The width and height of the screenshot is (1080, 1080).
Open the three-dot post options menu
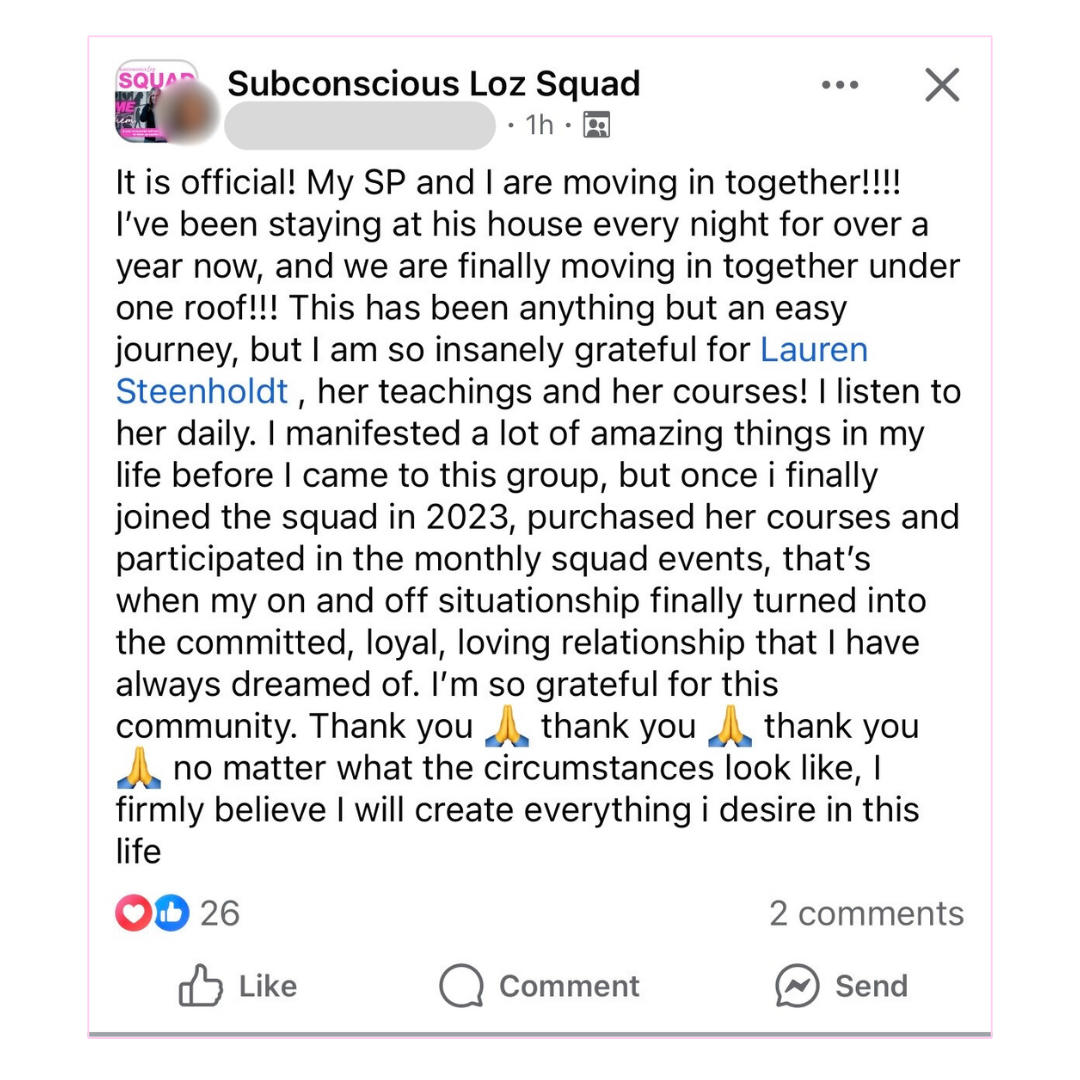click(839, 85)
